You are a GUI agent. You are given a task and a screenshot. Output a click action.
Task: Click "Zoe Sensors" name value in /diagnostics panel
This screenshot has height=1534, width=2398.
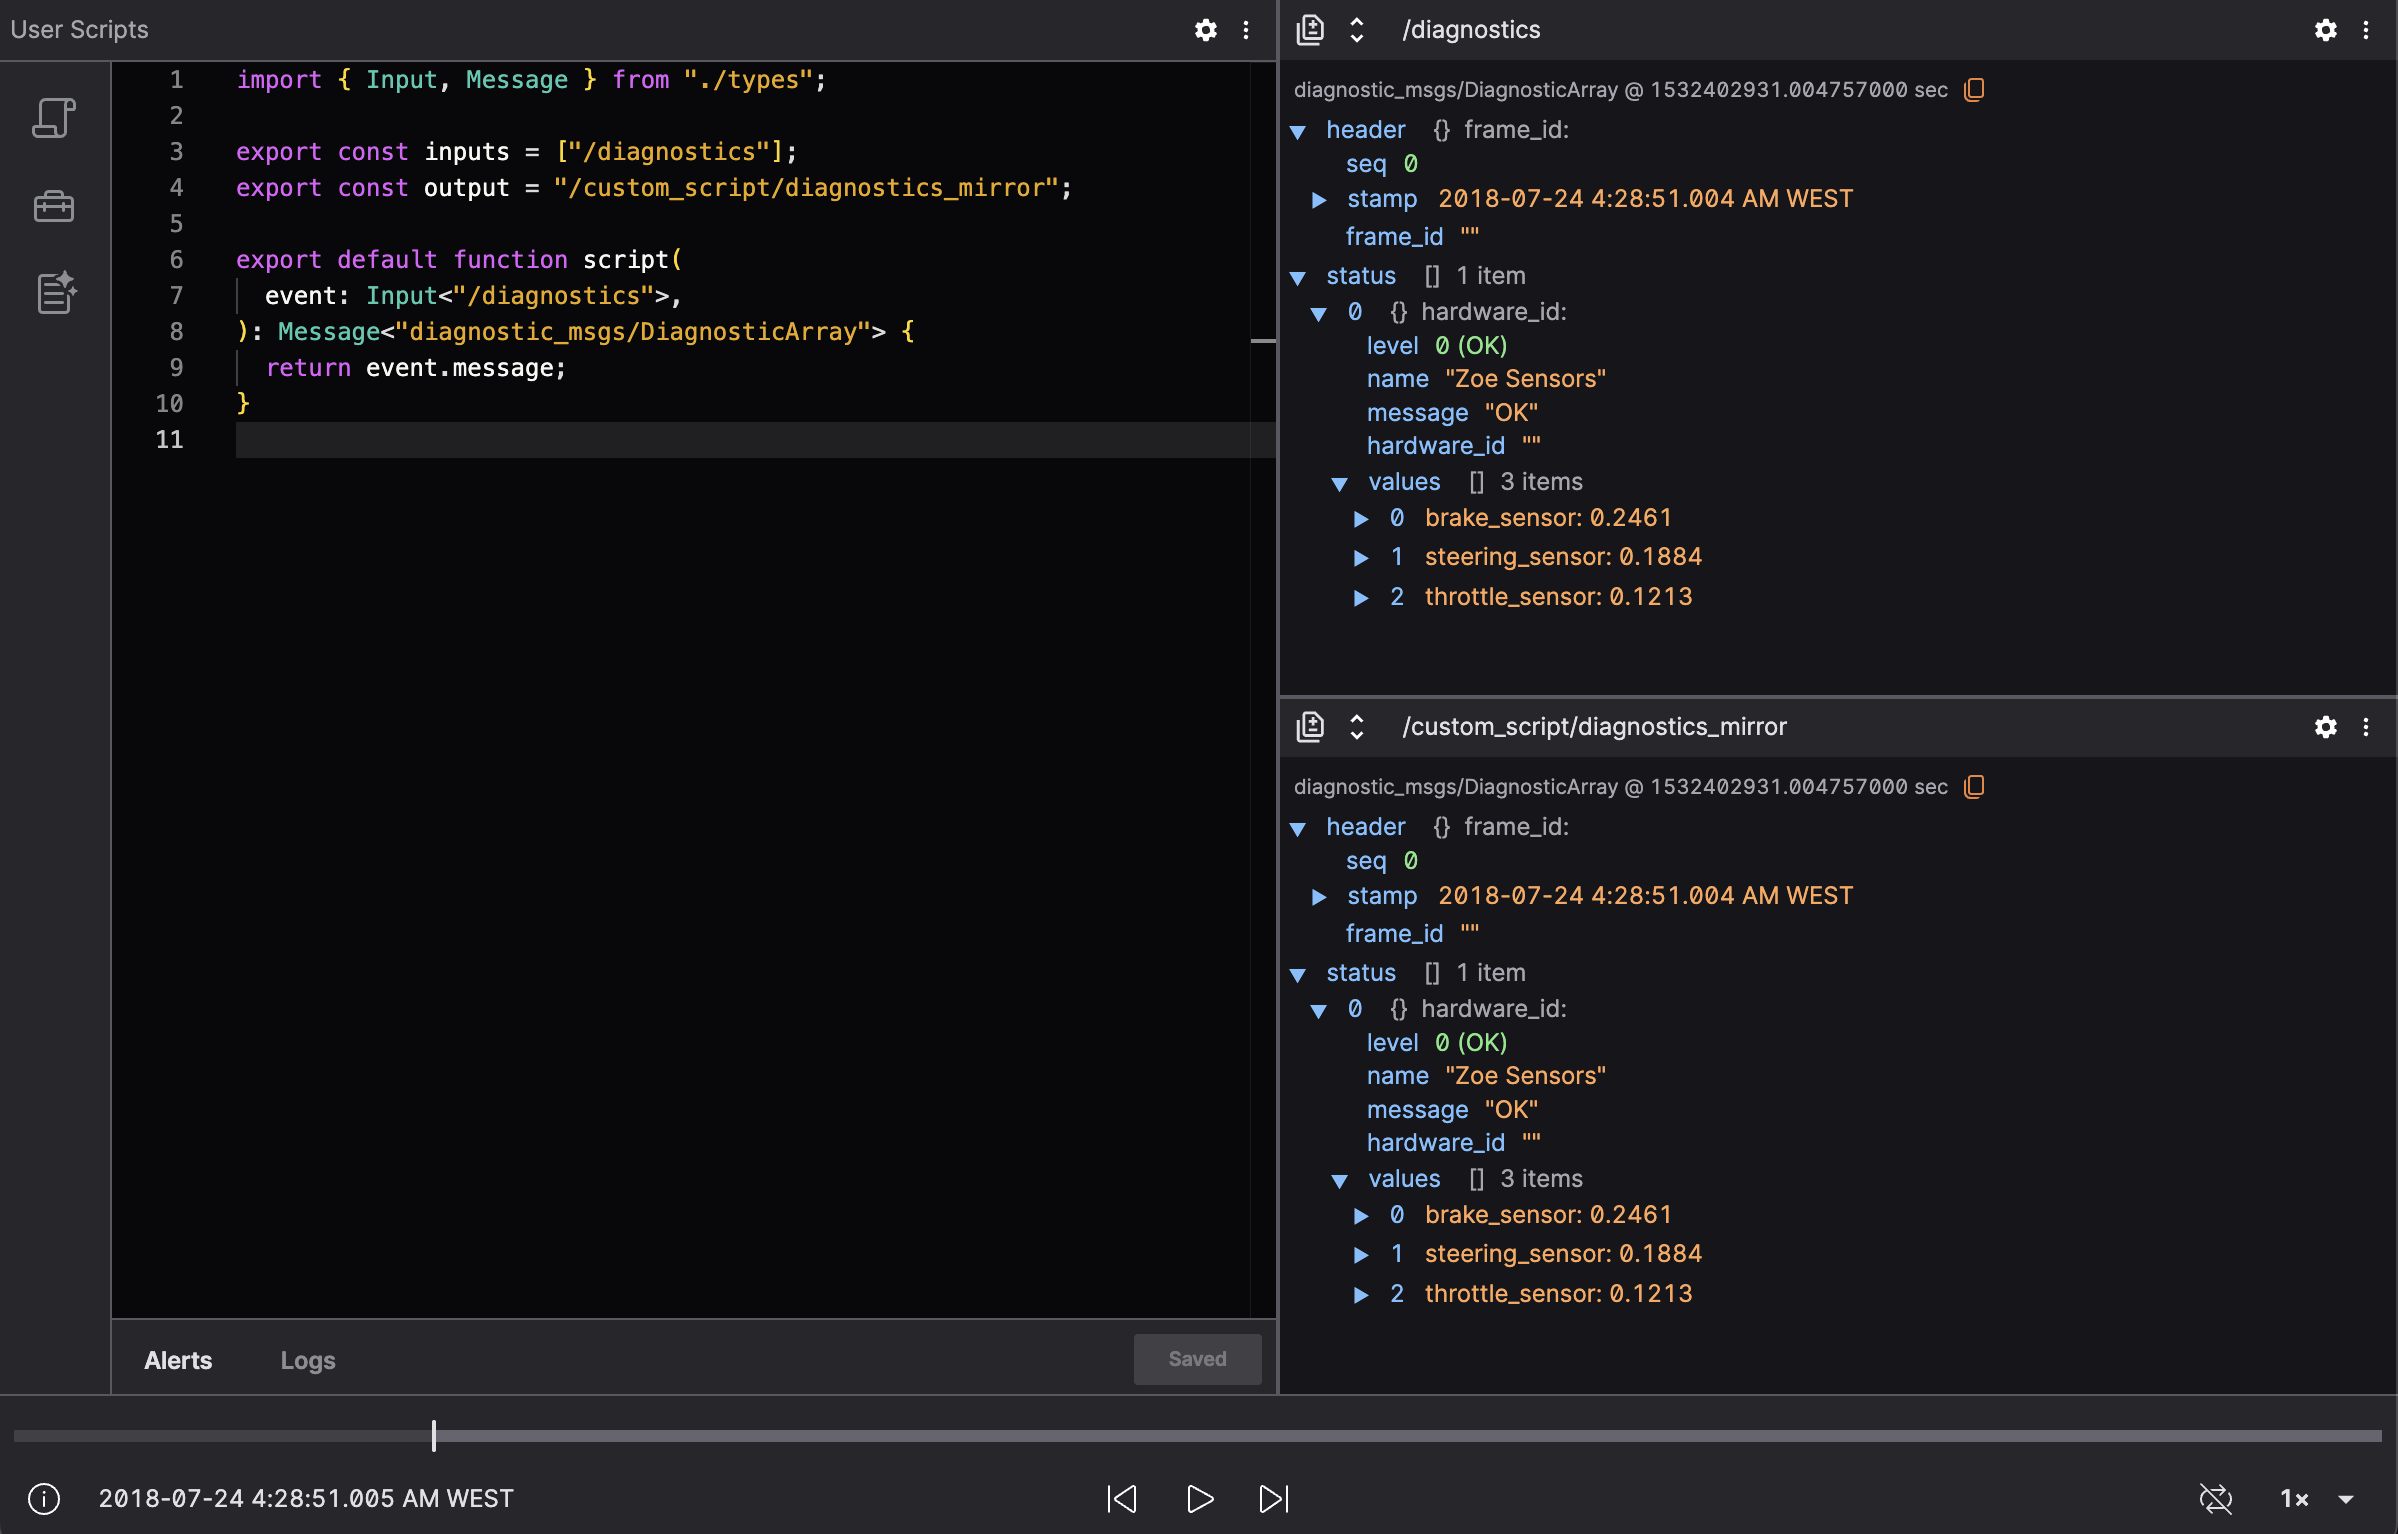click(x=1526, y=379)
